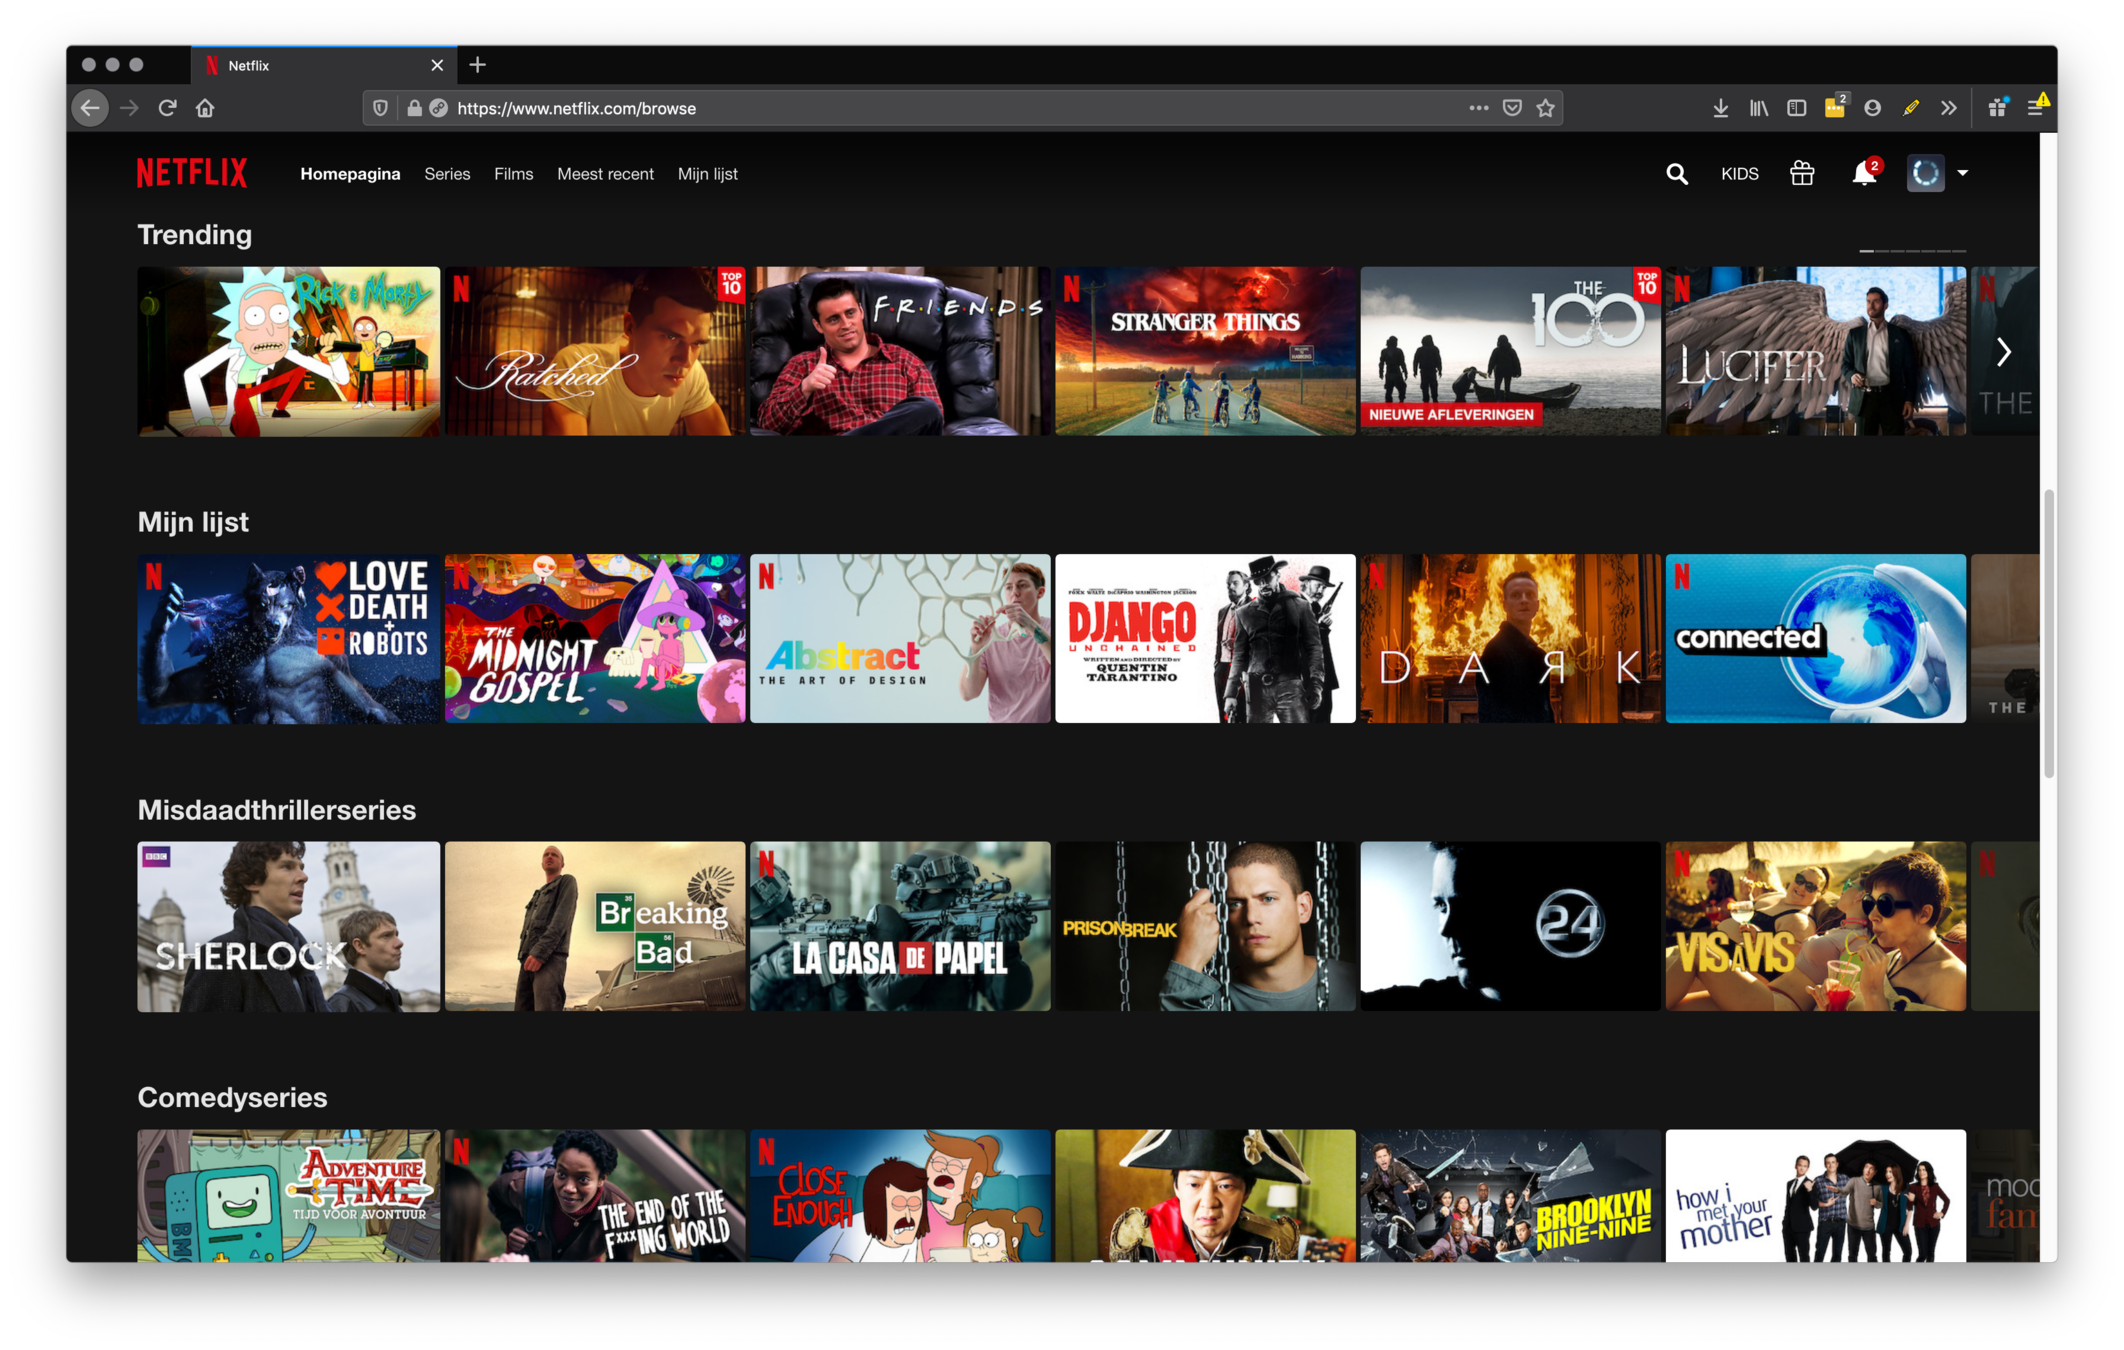The height and width of the screenshot is (1350, 2124).
Task: Open the Netflix search icon
Action: pyautogui.click(x=1677, y=174)
